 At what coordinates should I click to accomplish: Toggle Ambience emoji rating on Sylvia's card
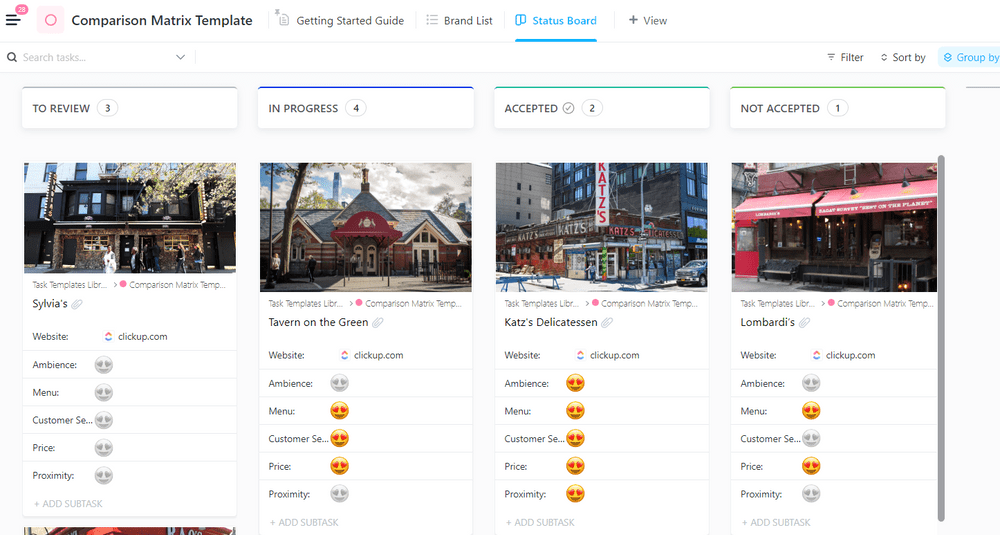click(103, 365)
